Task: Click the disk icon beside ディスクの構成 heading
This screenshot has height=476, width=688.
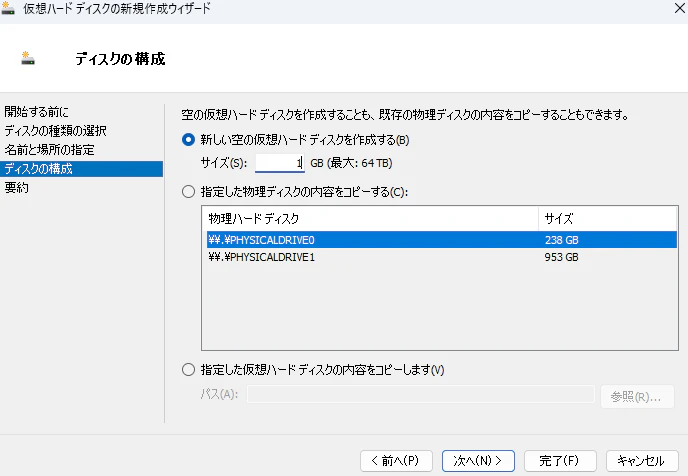Action: [28, 58]
